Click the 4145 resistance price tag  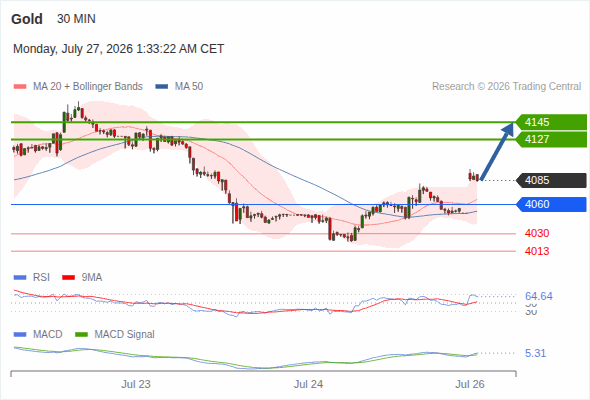coord(551,122)
